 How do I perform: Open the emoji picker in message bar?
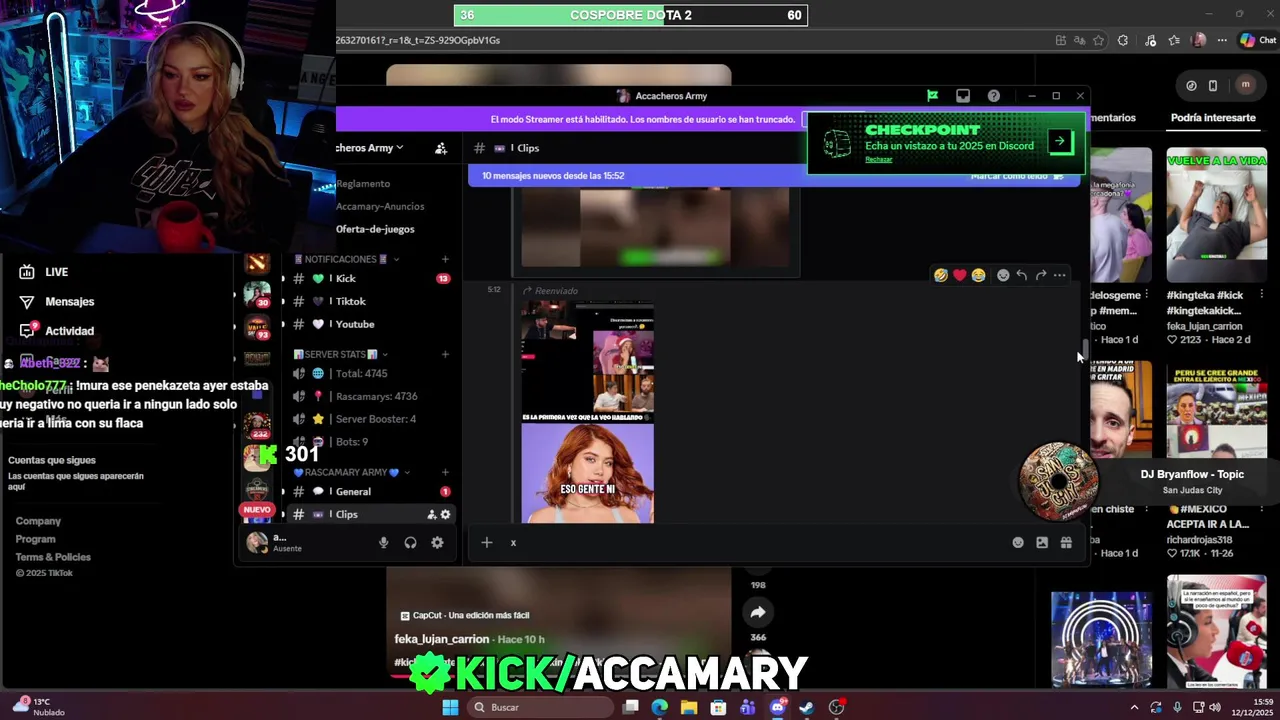(x=1018, y=542)
